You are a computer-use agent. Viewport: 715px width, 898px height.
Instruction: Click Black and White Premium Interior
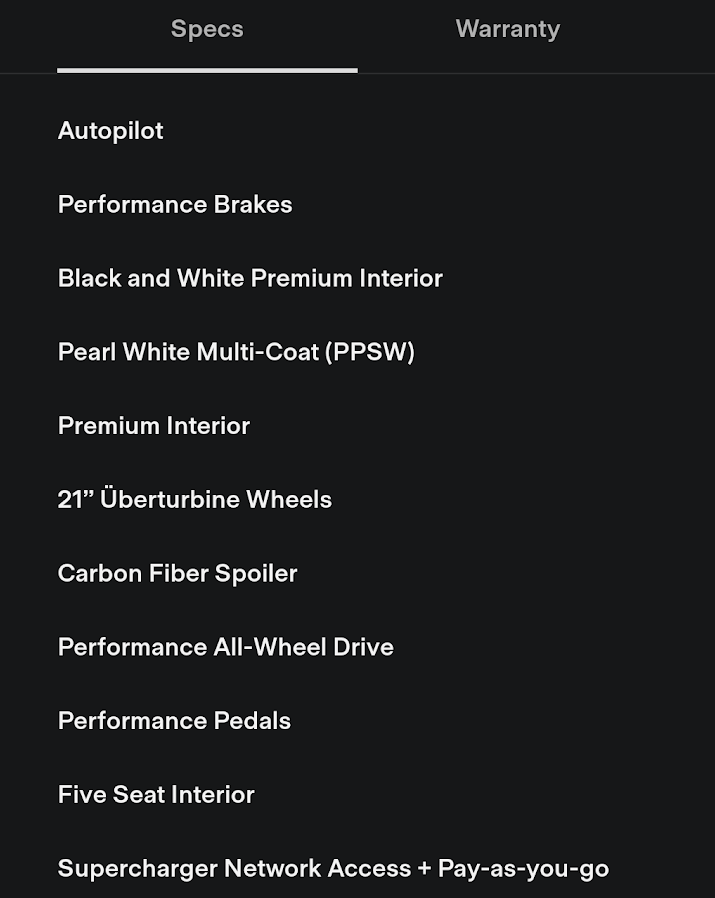point(250,279)
